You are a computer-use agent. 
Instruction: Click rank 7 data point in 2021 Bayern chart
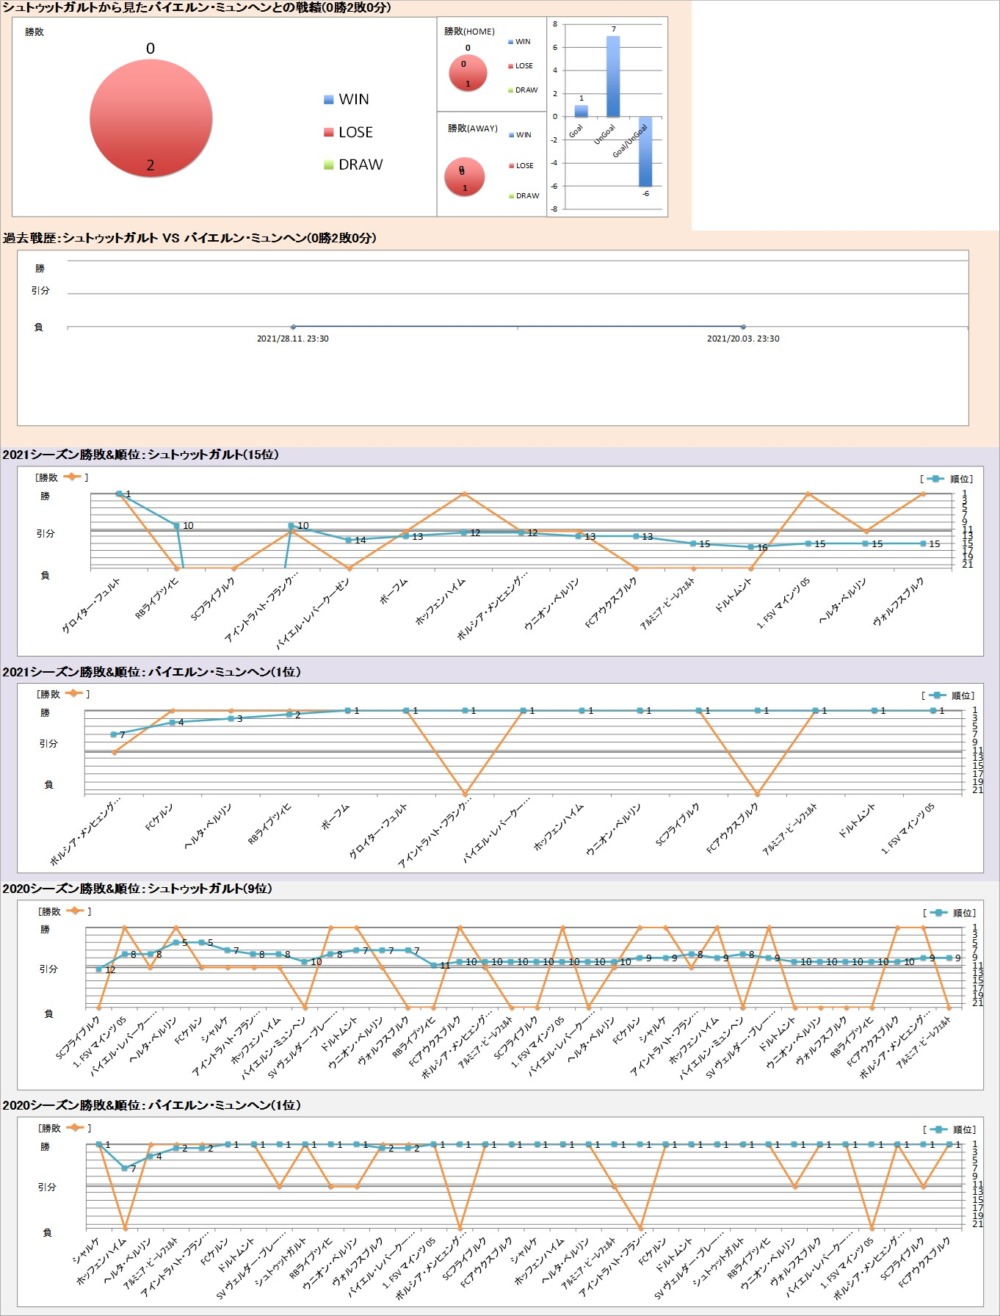coord(114,734)
